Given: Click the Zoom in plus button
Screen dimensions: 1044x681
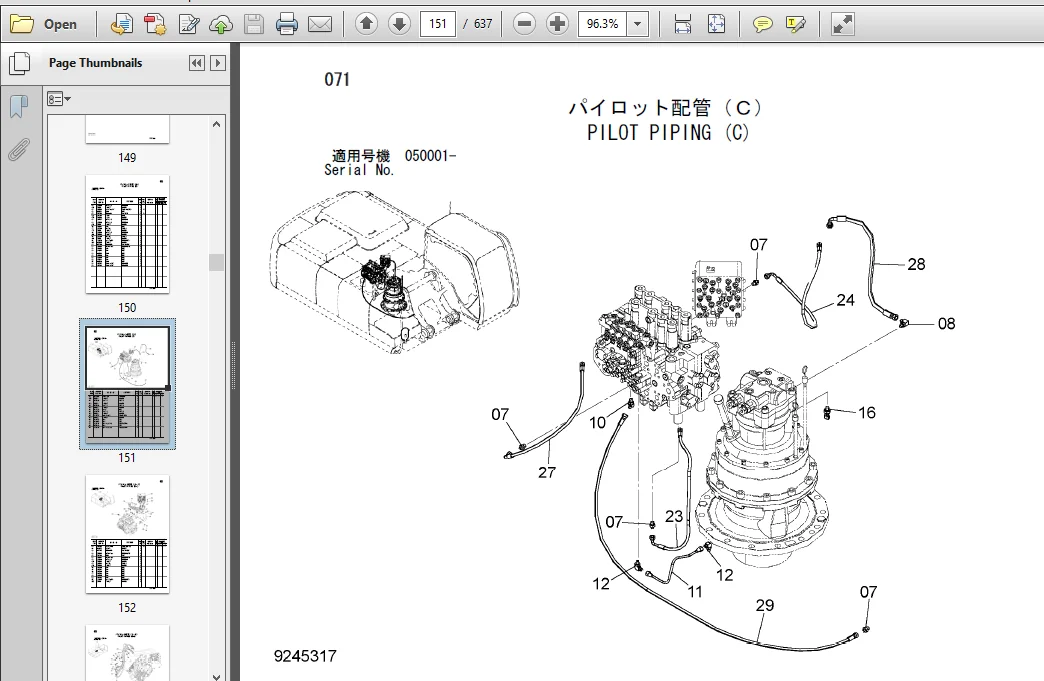Looking at the screenshot, I should (x=557, y=25).
